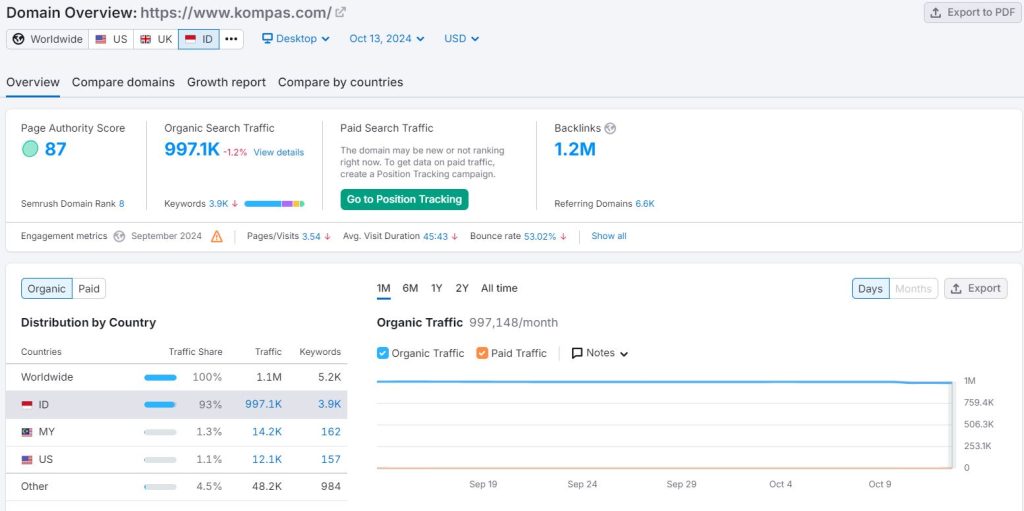Click the Pages/Visits 3.54 value
The height and width of the screenshot is (511, 1024).
point(311,237)
